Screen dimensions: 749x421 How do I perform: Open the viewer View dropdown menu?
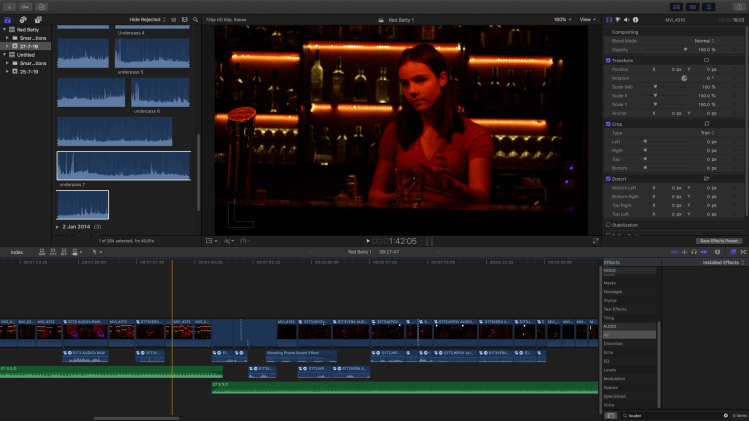(586, 19)
